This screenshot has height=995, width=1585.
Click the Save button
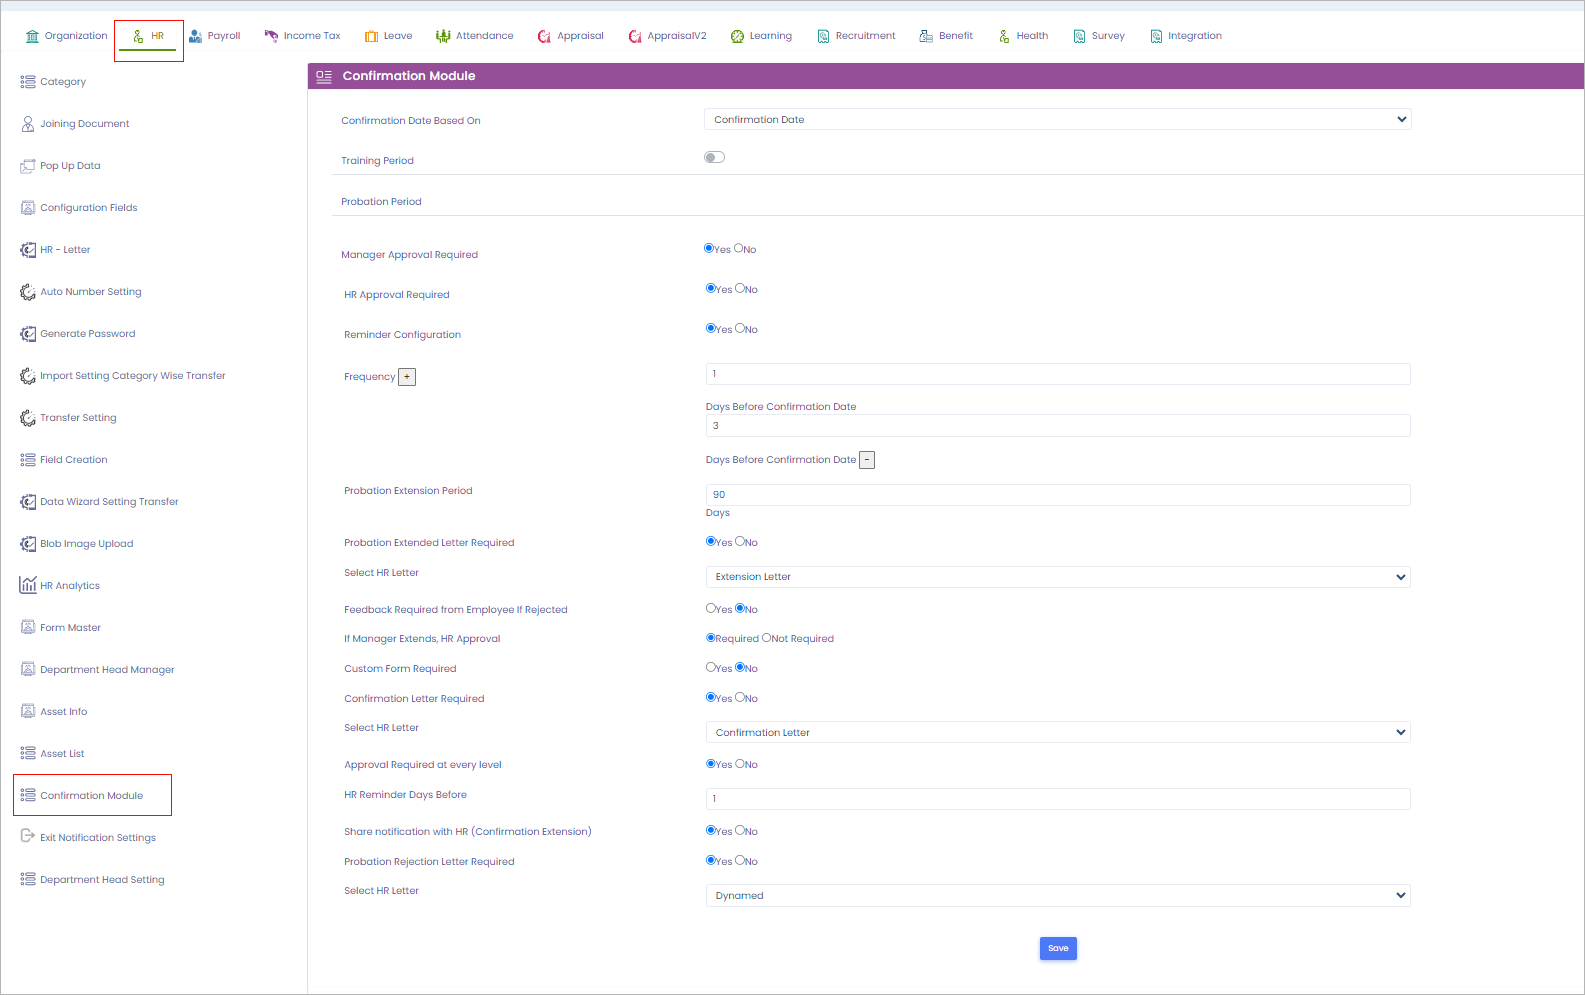click(1058, 948)
